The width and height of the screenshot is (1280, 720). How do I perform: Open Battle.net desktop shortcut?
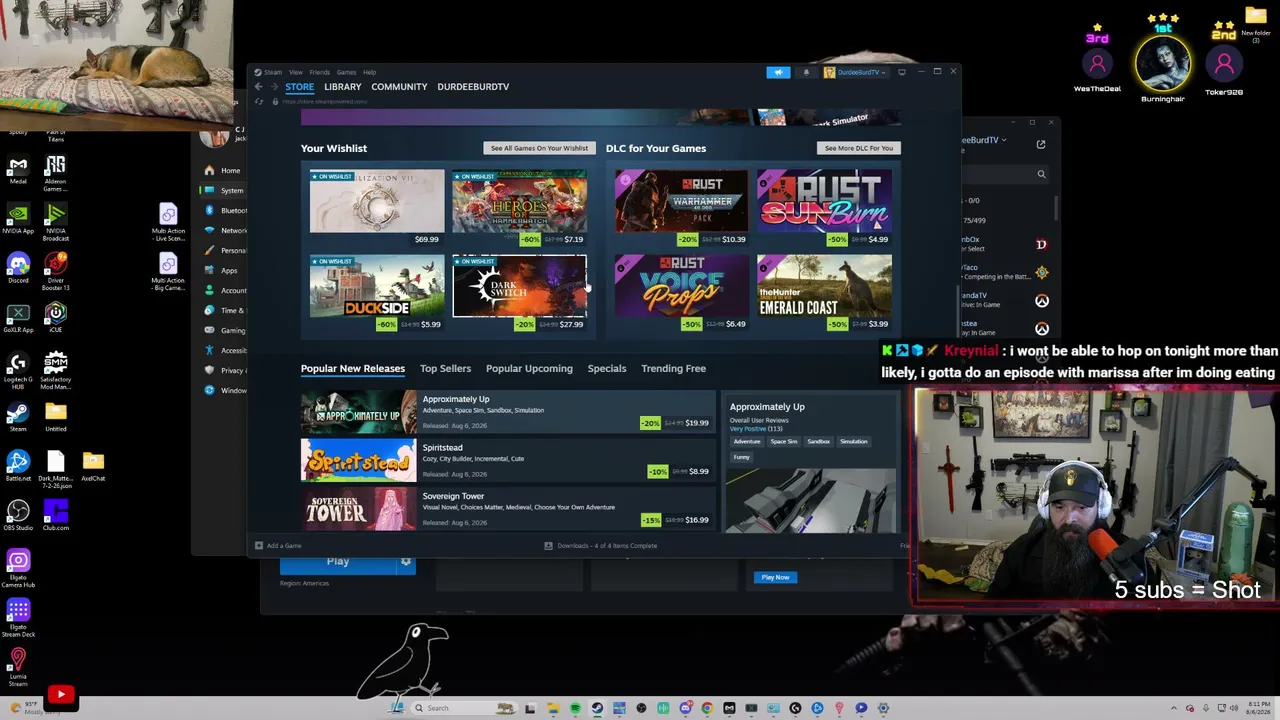point(18,466)
